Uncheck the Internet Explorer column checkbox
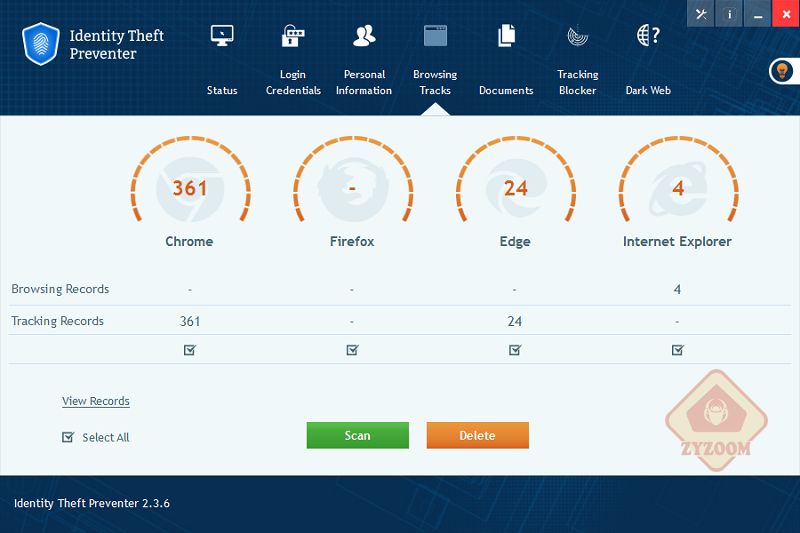Image resolution: width=800 pixels, height=533 pixels. [x=678, y=350]
